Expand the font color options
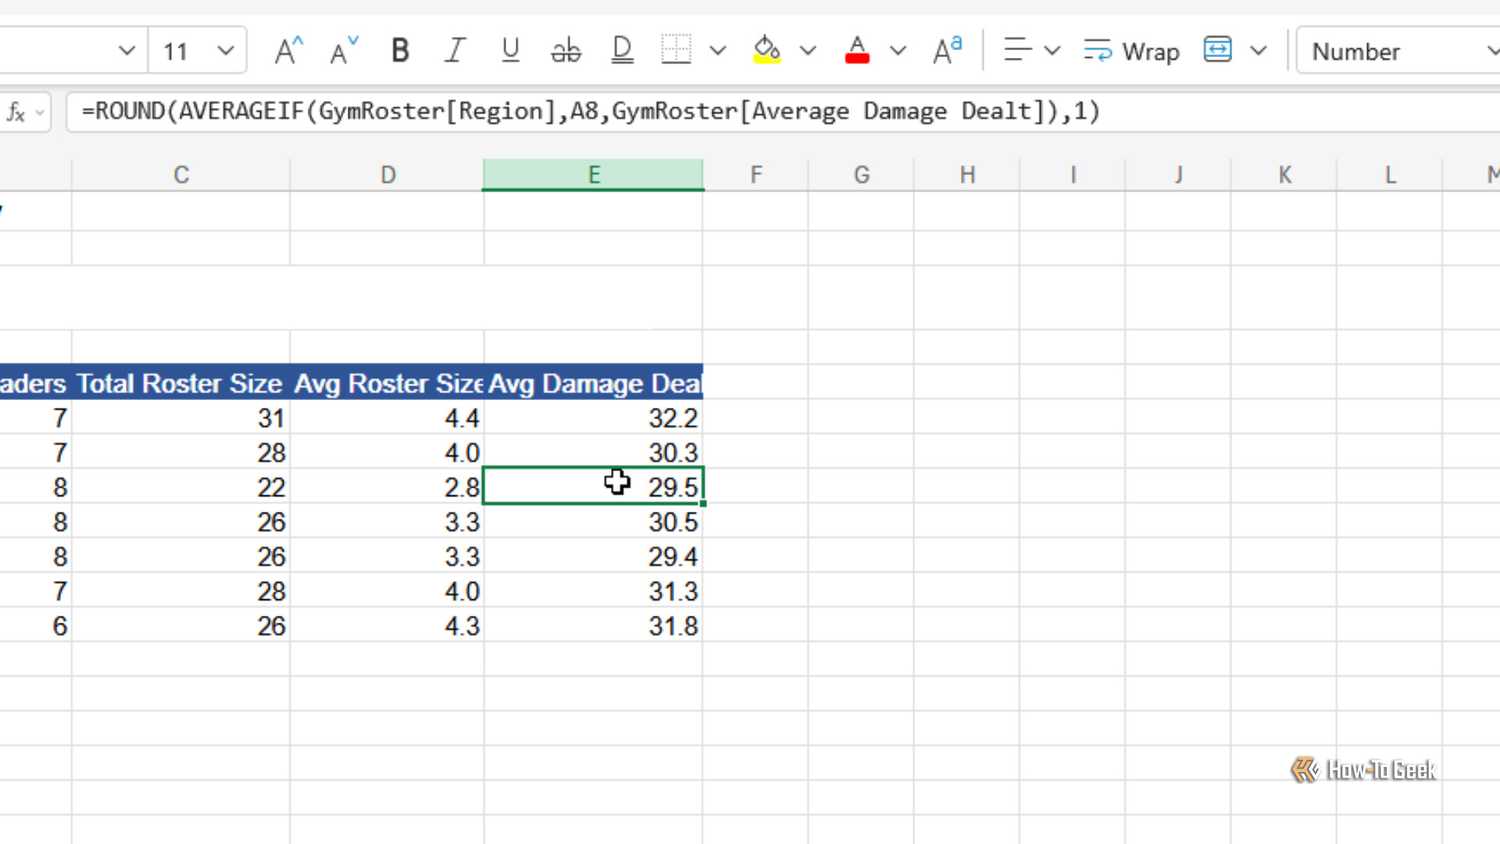The width and height of the screenshot is (1500, 844). point(898,51)
